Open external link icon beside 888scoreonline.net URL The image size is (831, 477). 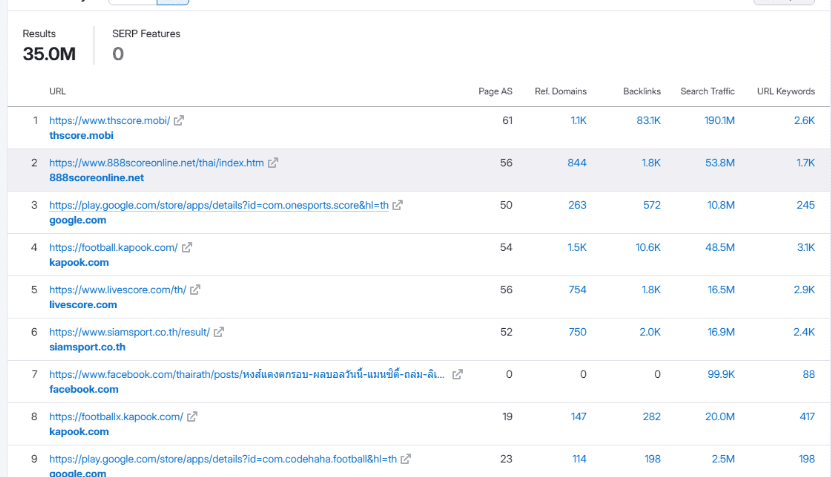(272, 163)
